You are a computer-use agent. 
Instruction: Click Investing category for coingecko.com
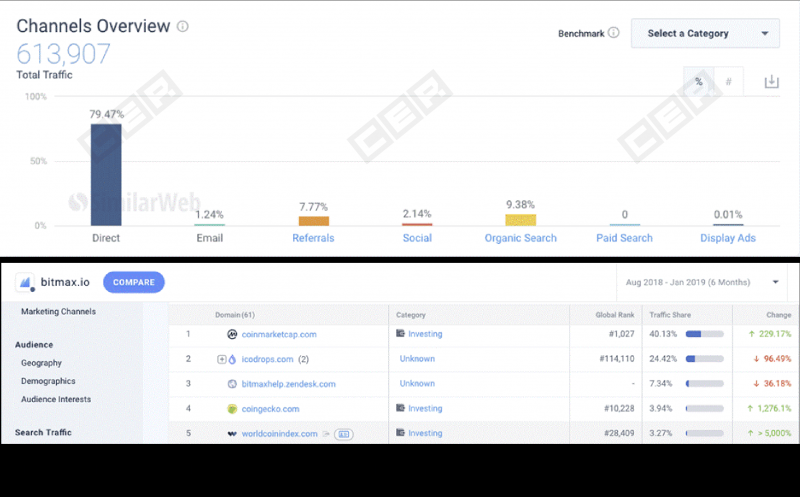pos(425,408)
